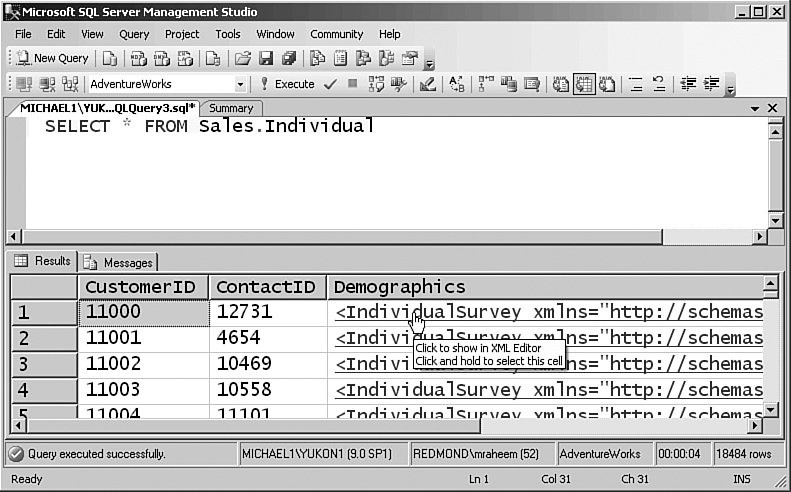The image size is (791, 492).
Task: Design the query in the editor
Action: click(427, 84)
